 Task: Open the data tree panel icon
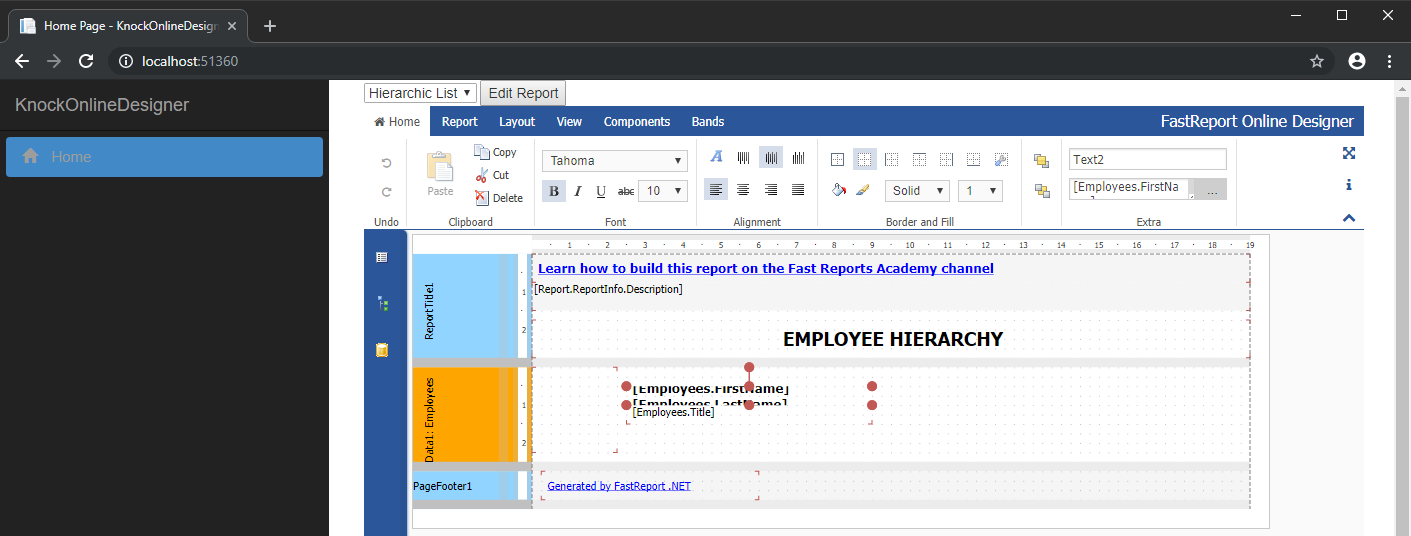point(382,303)
